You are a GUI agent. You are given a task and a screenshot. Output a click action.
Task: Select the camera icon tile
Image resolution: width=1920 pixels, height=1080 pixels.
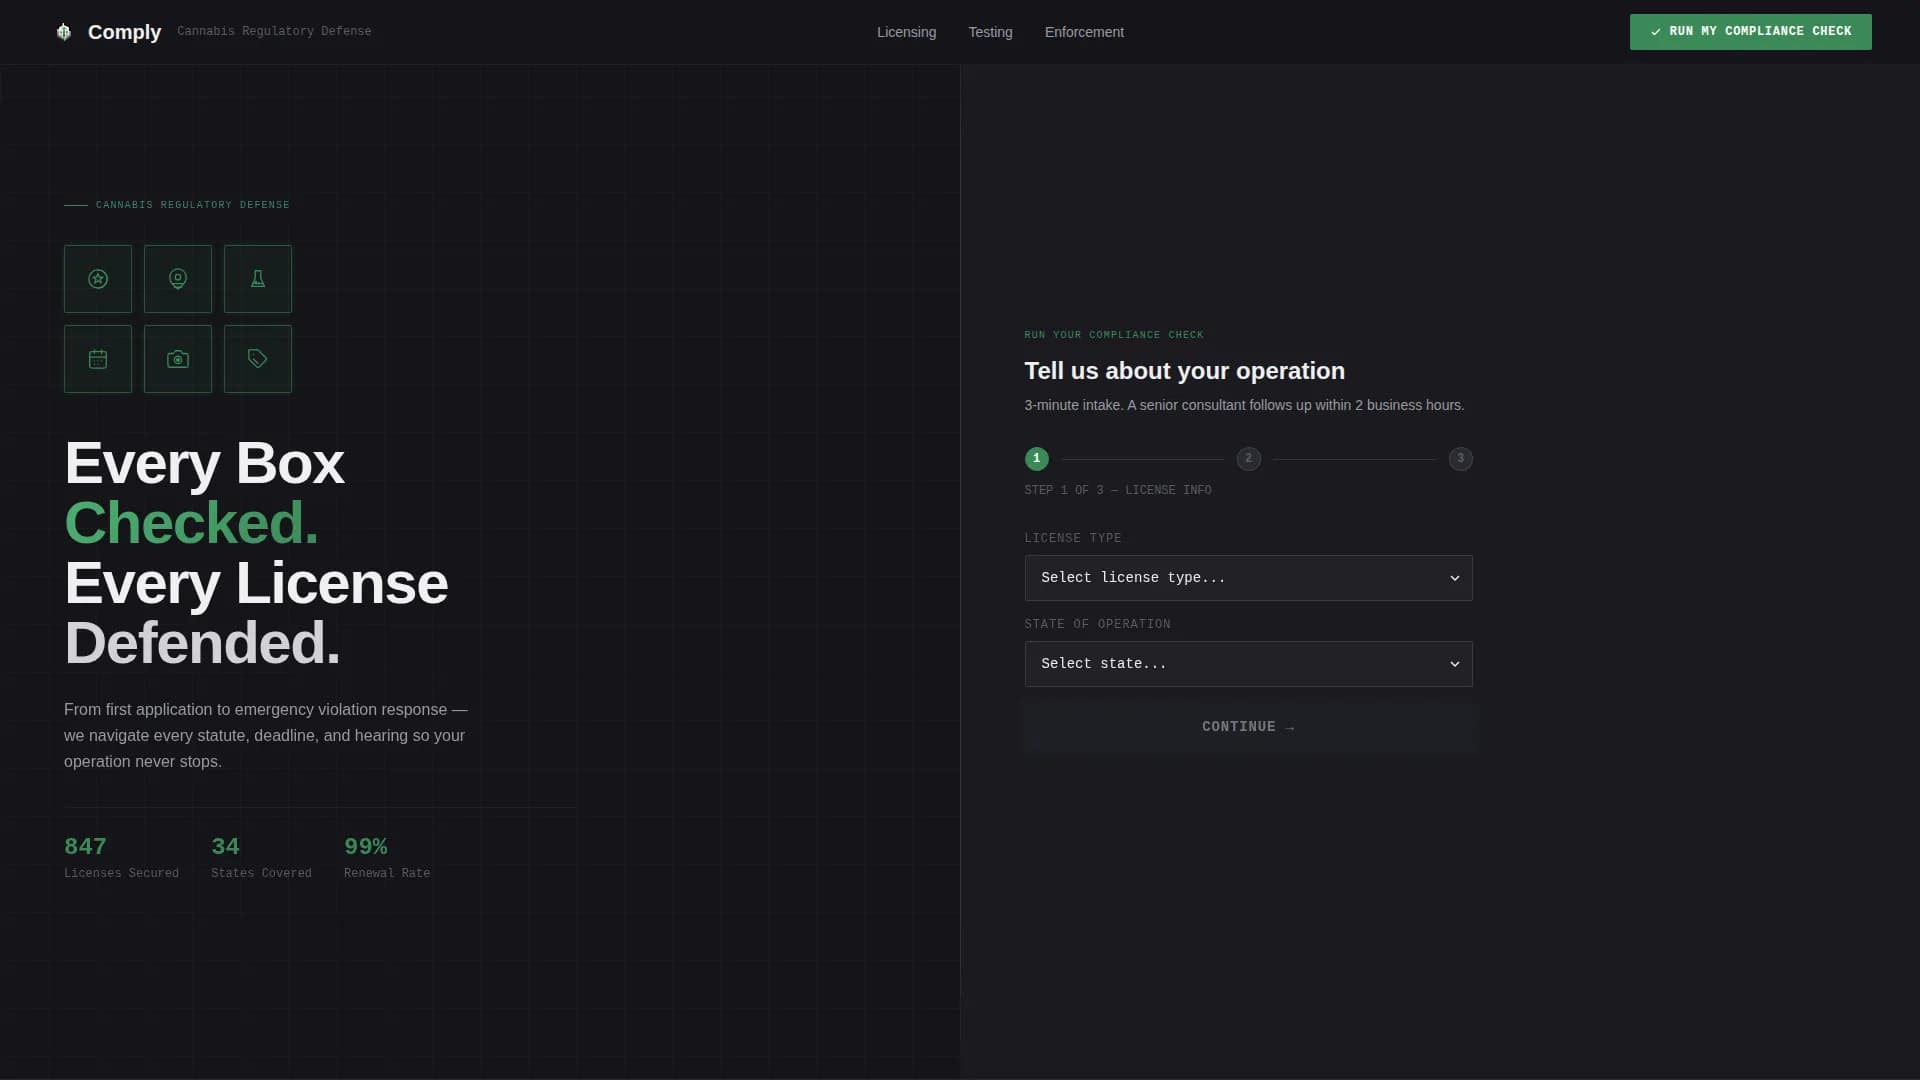click(x=178, y=359)
